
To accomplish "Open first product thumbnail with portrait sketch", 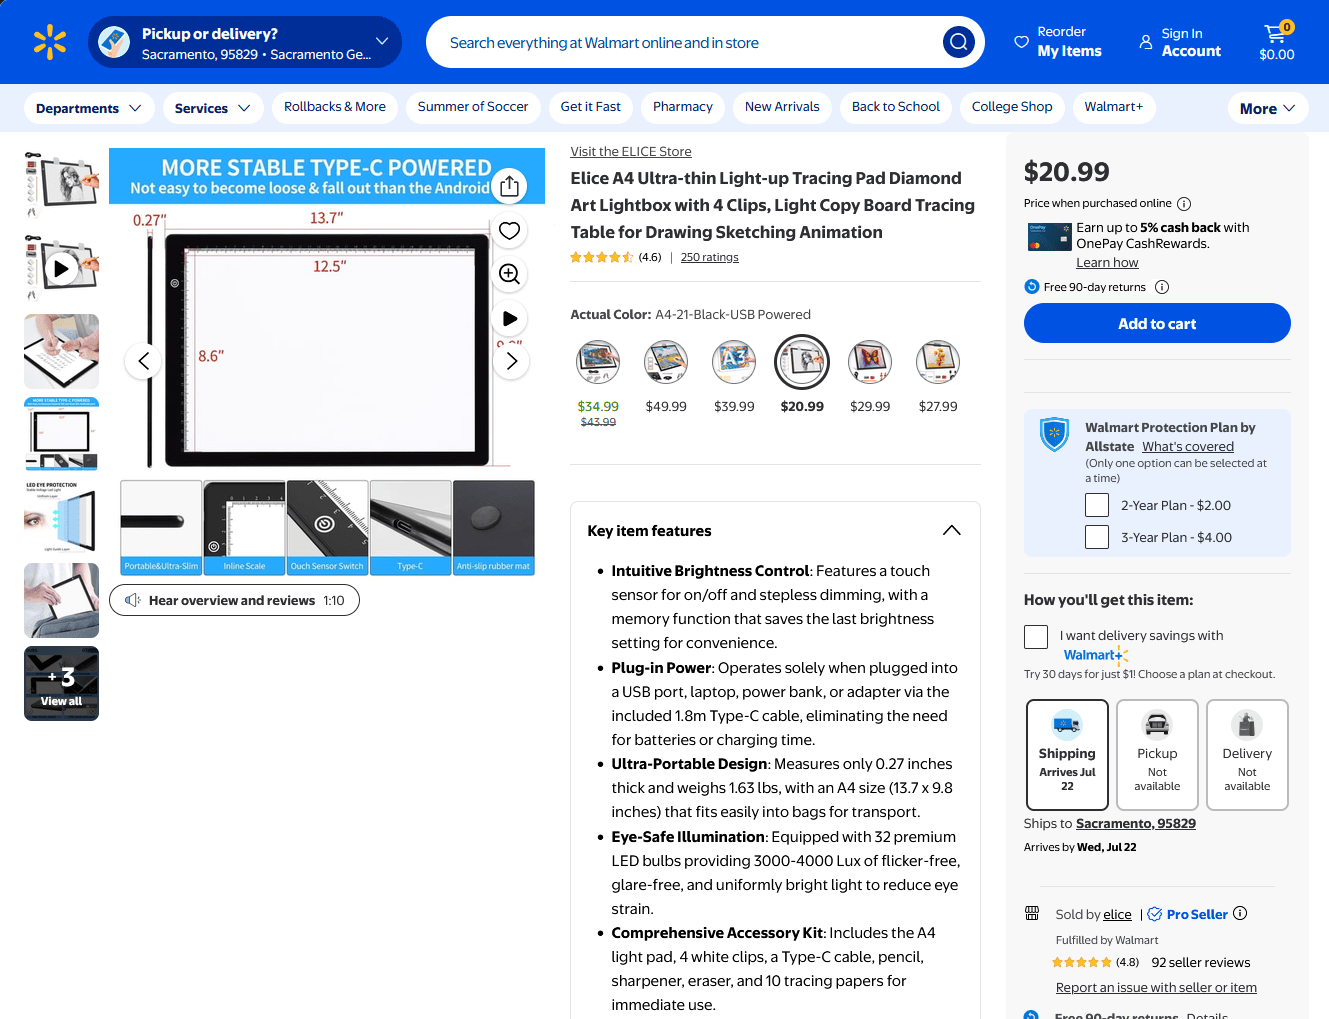I will 61,186.
